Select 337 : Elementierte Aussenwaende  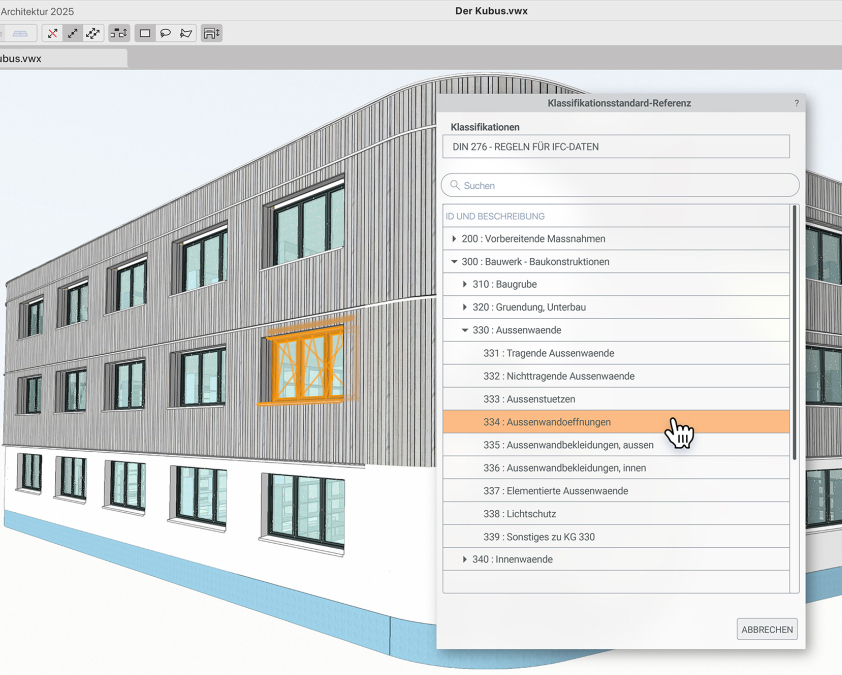[616, 491]
